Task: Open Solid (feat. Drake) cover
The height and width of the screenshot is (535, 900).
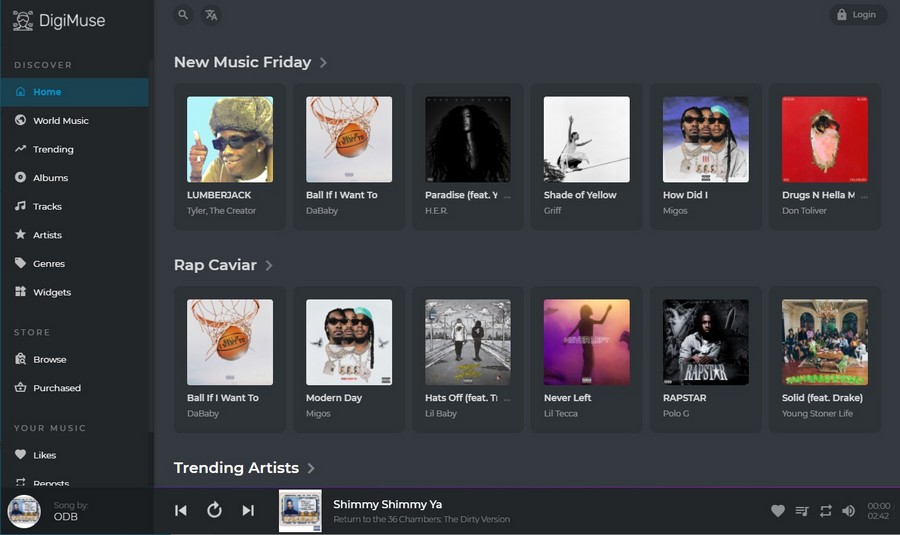Action: tap(825, 342)
